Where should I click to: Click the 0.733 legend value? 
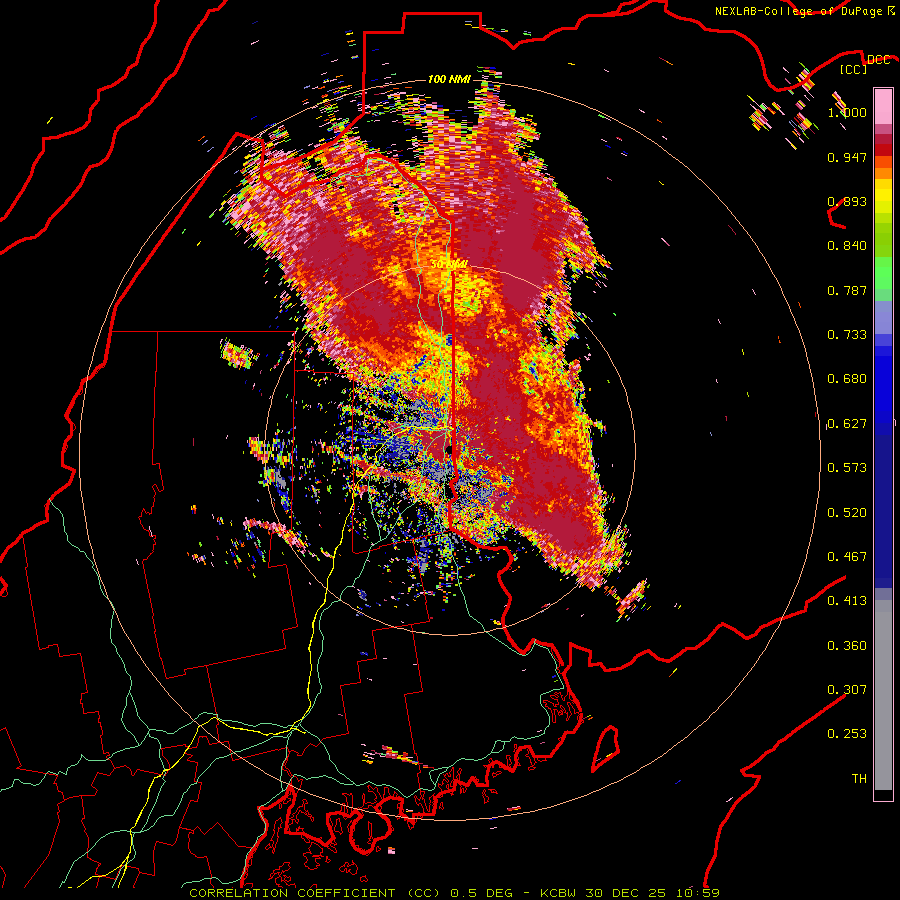847,335
